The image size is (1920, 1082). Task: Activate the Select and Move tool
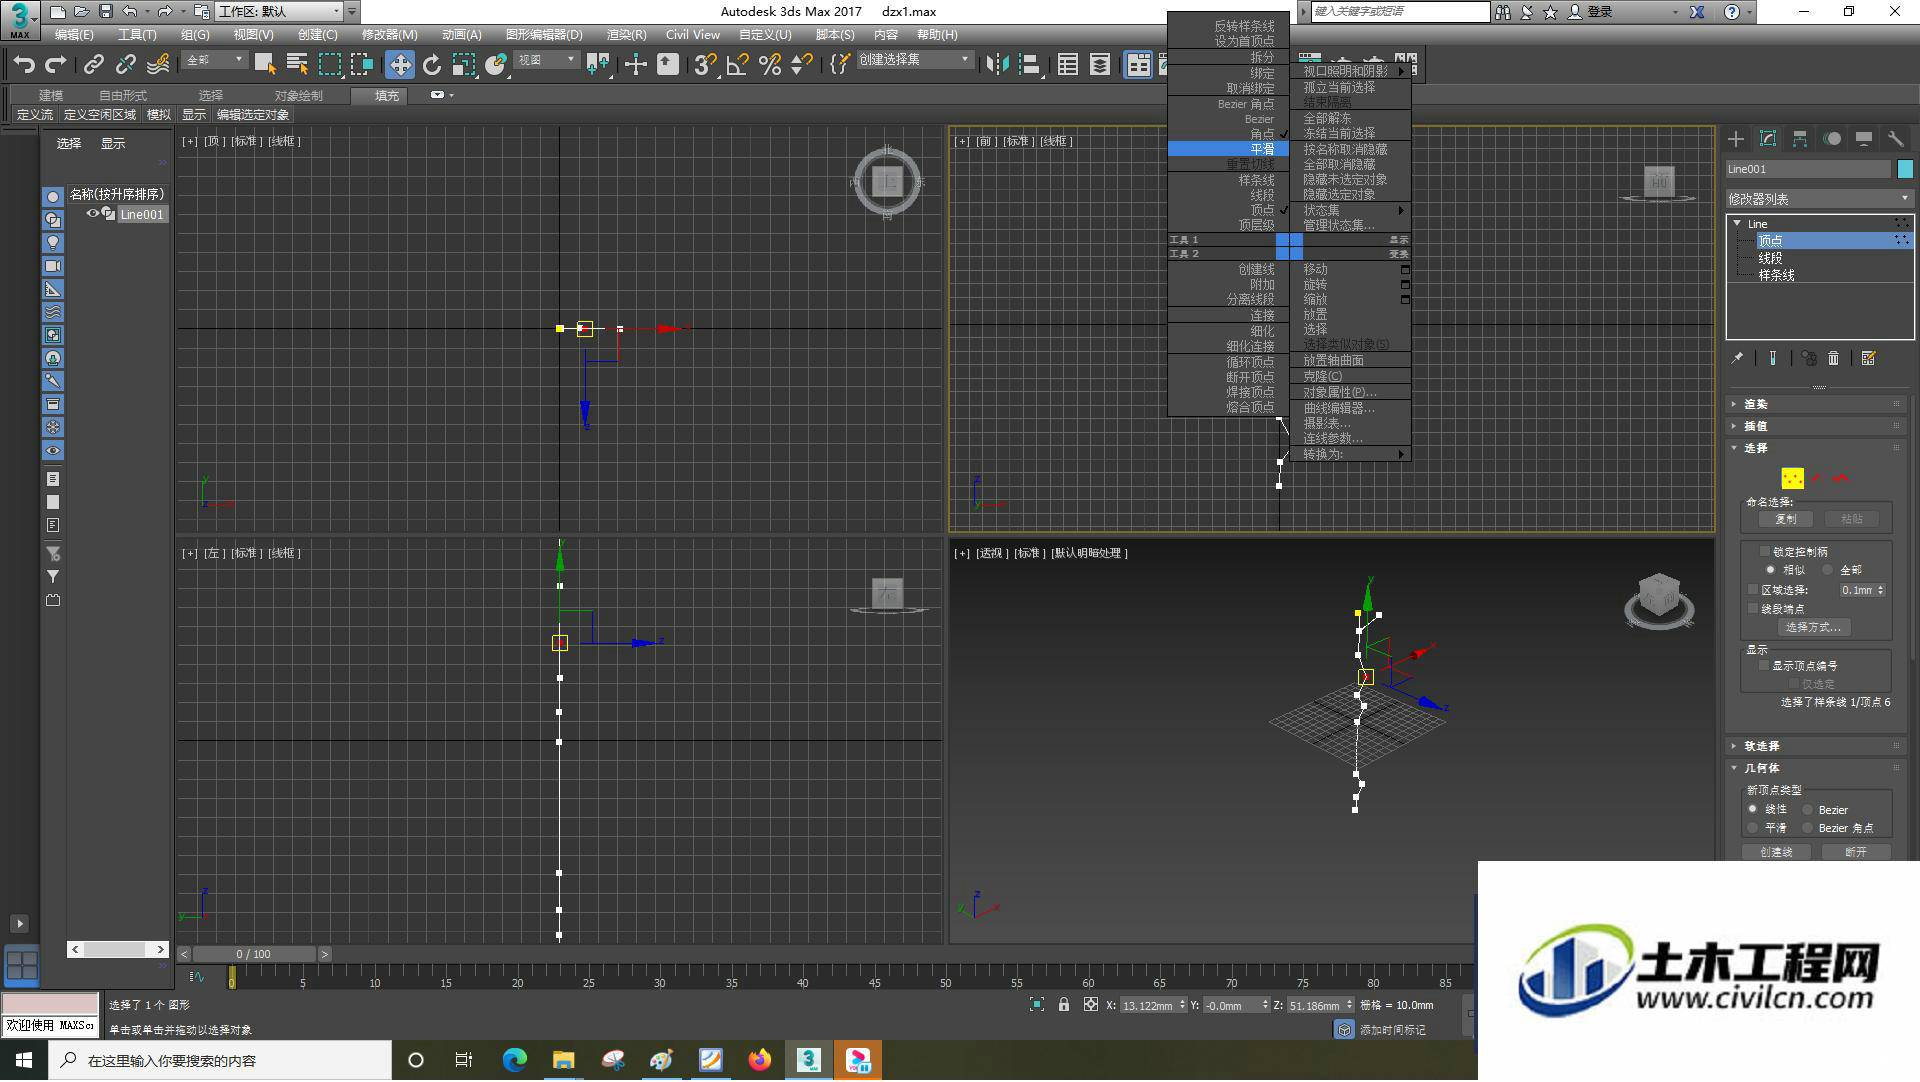point(400,65)
